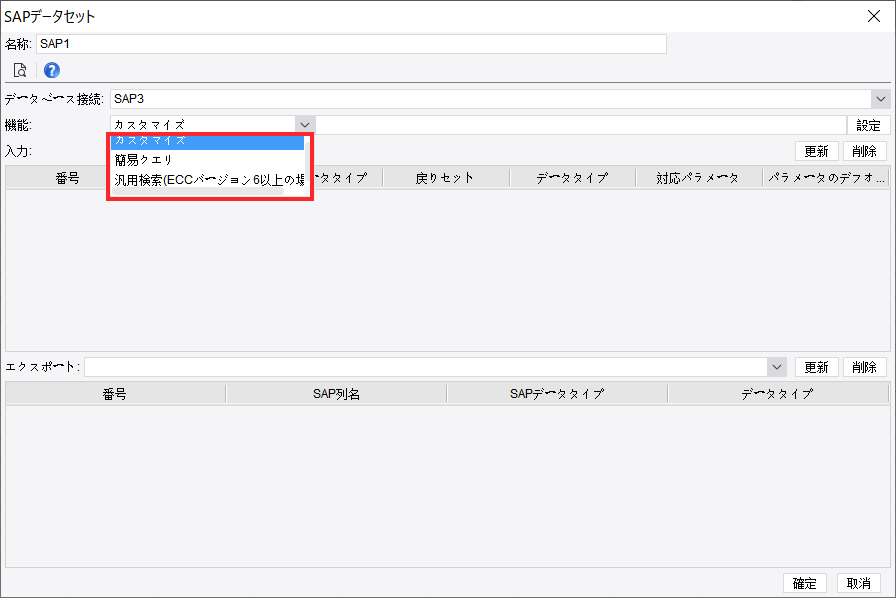Click the パラメータのデフォ... column header
Image resolution: width=896 pixels, height=598 pixels.
tap(826, 178)
